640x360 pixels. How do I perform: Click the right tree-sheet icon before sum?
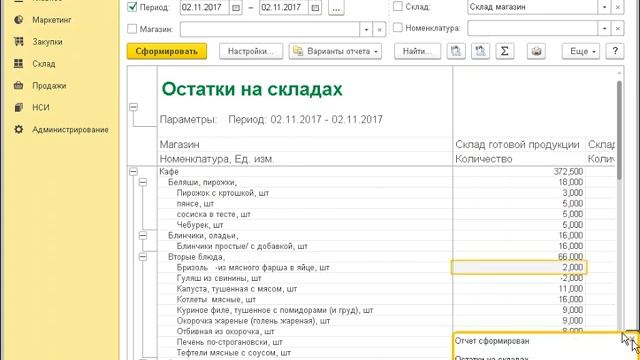(480, 51)
